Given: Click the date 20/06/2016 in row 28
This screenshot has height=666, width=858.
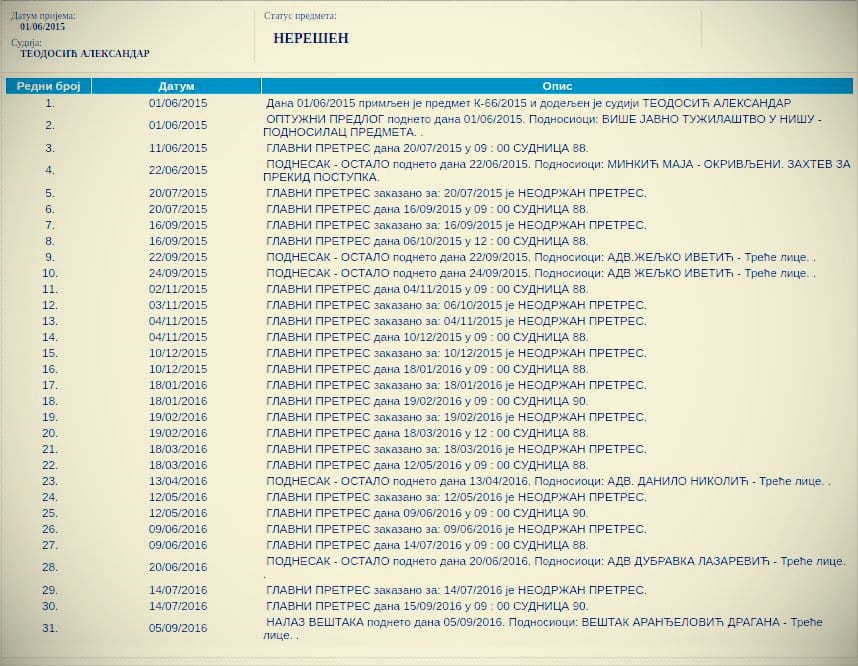Looking at the screenshot, I should 177,567.
